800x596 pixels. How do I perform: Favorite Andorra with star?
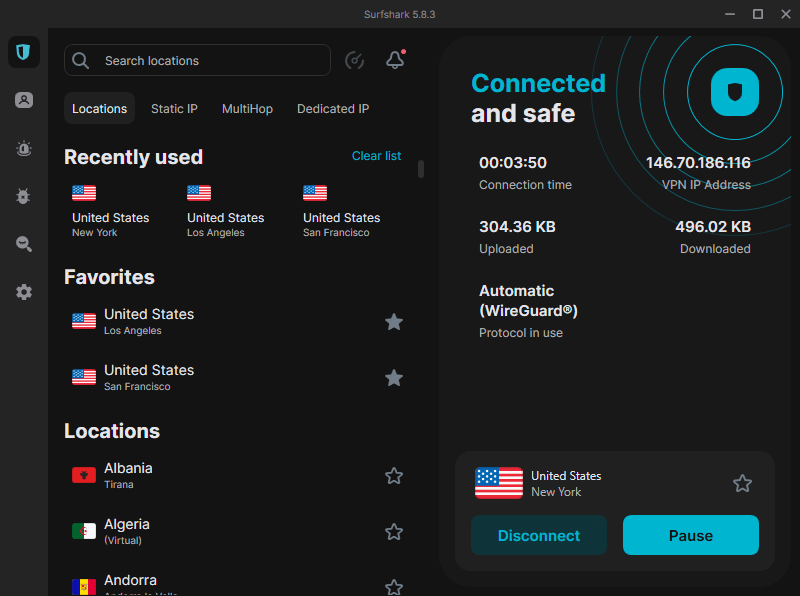click(394, 587)
